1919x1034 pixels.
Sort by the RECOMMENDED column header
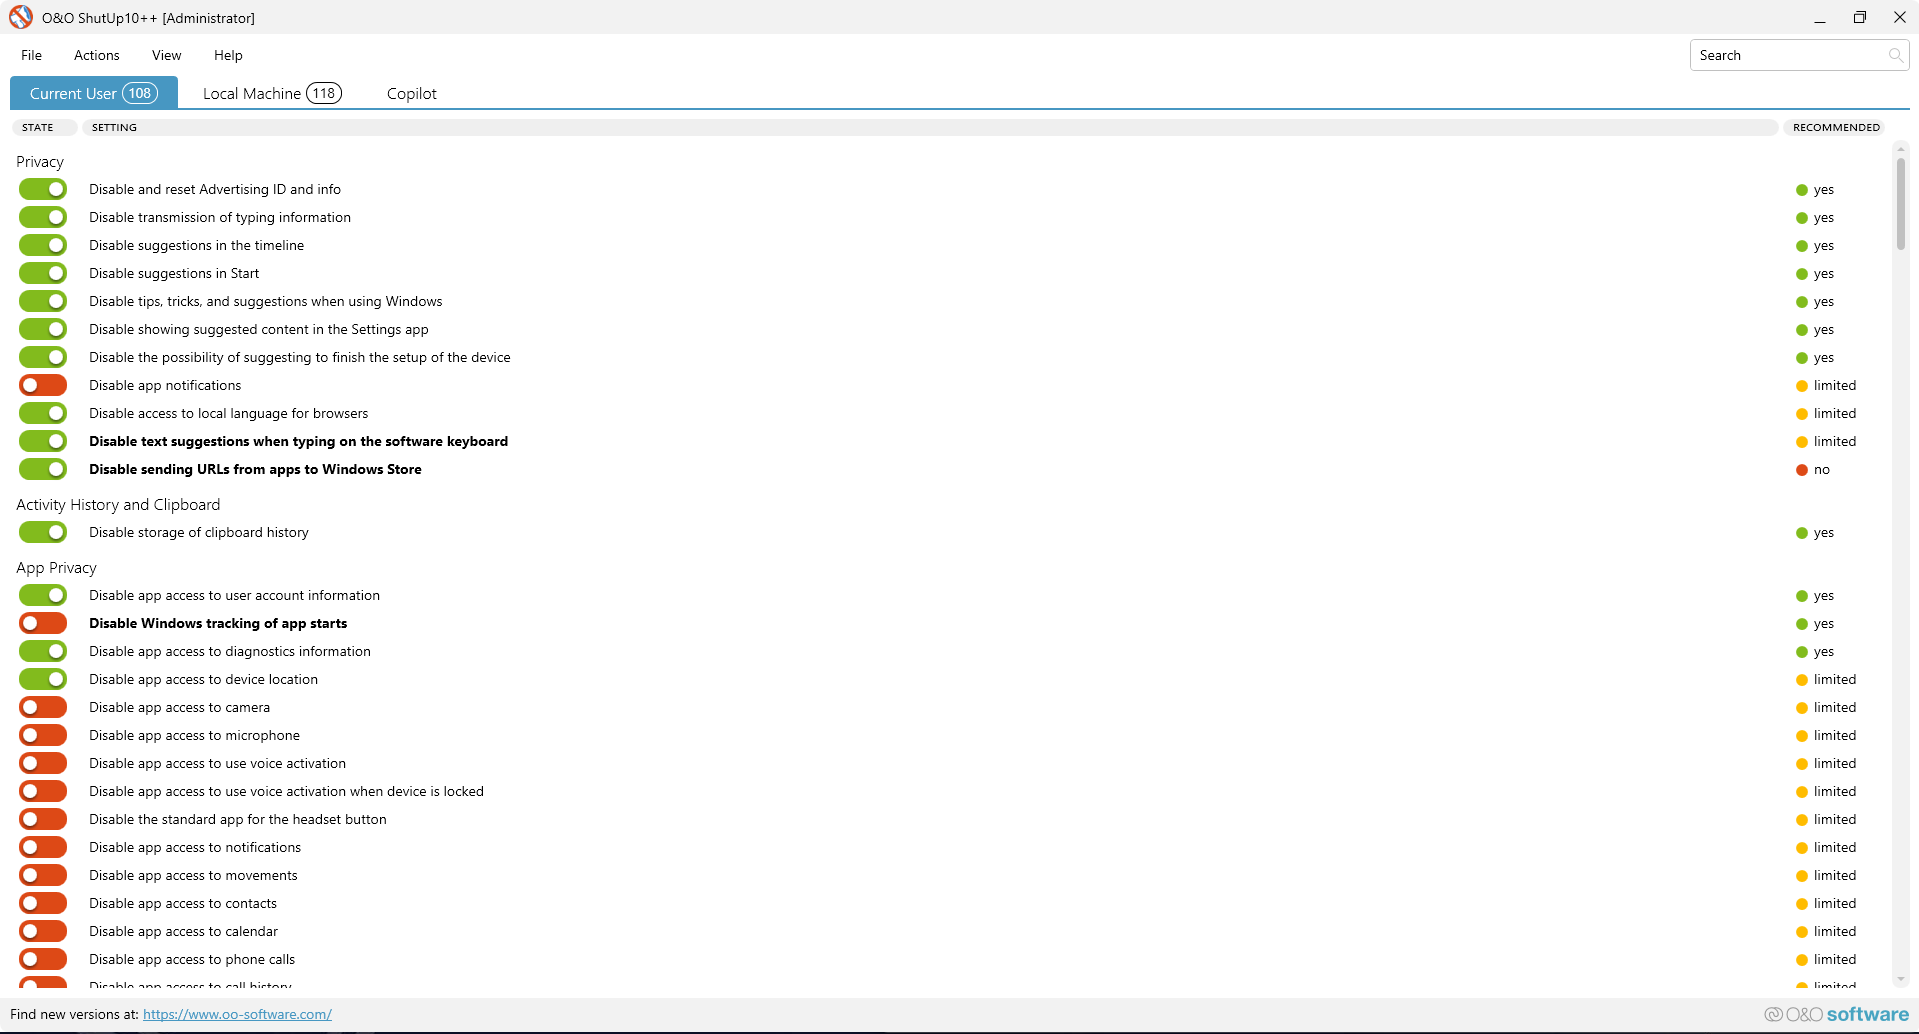pyautogui.click(x=1836, y=127)
